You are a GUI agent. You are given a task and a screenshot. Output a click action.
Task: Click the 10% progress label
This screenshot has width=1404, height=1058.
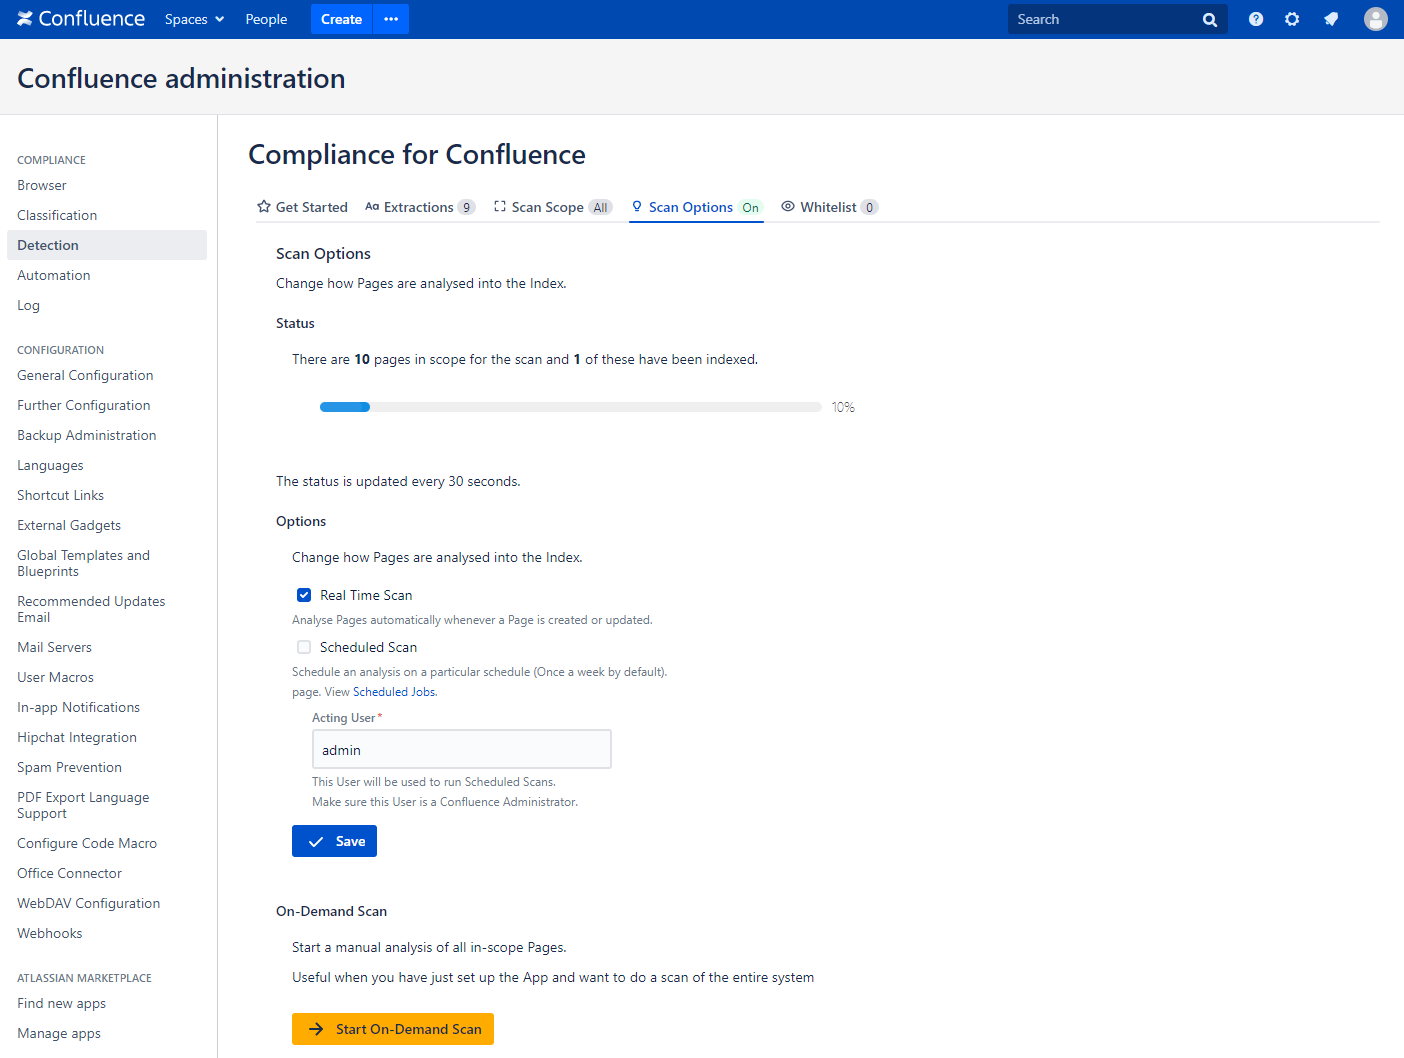pos(843,407)
